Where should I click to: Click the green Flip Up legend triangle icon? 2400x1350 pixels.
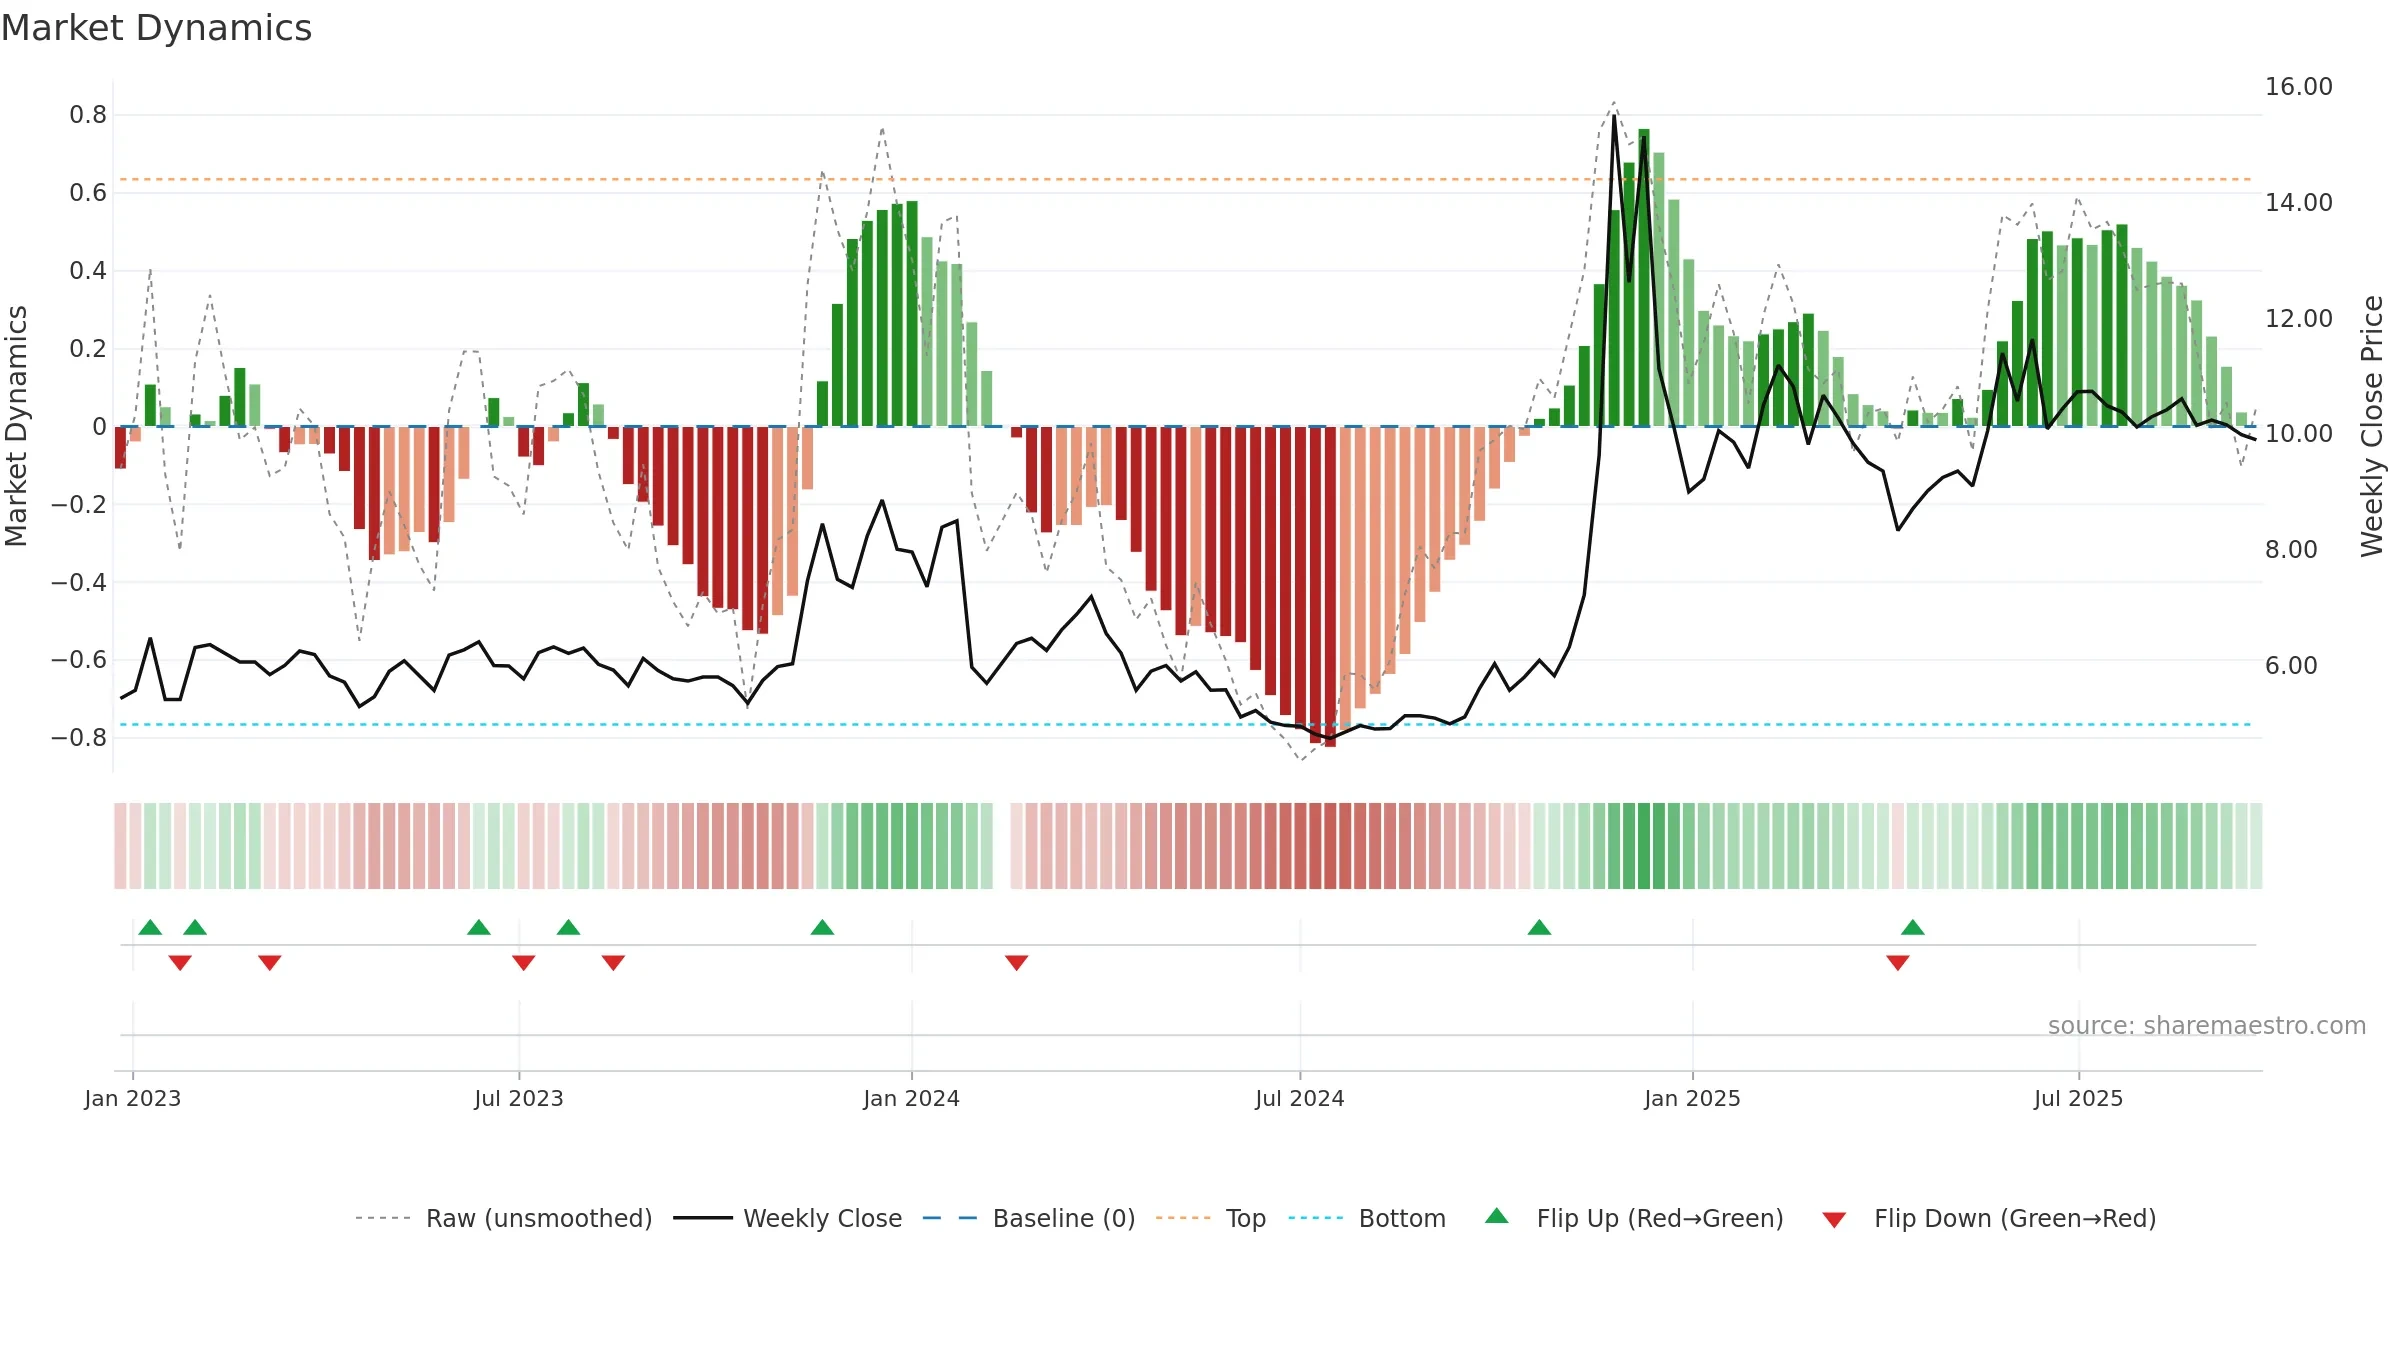pos(1497,1216)
